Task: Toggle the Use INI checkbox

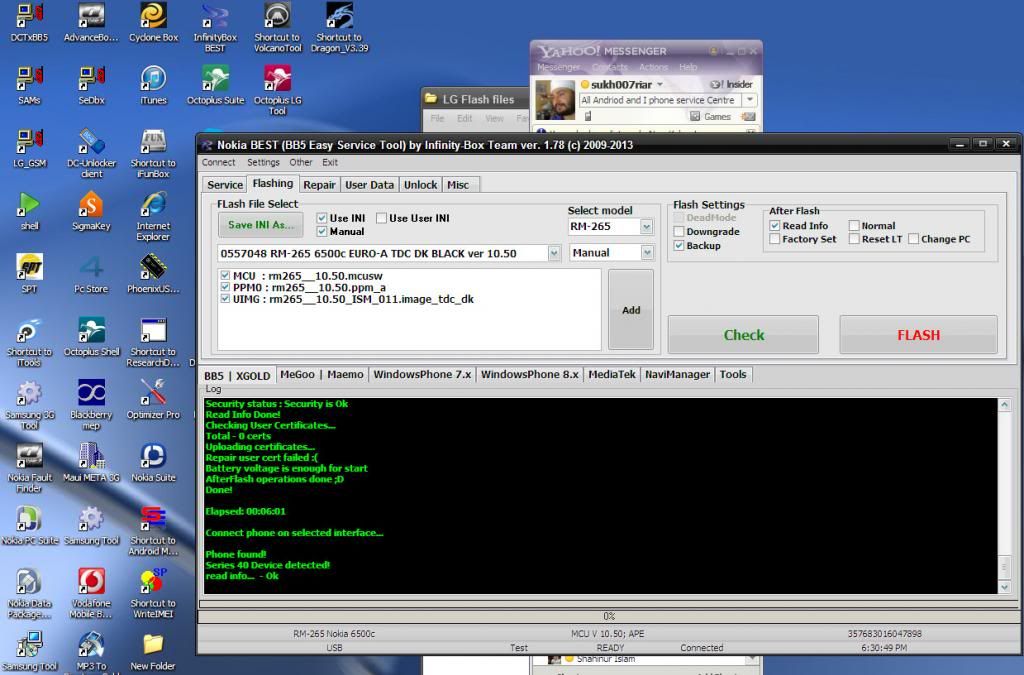Action: pyautogui.click(x=321, y=218)
